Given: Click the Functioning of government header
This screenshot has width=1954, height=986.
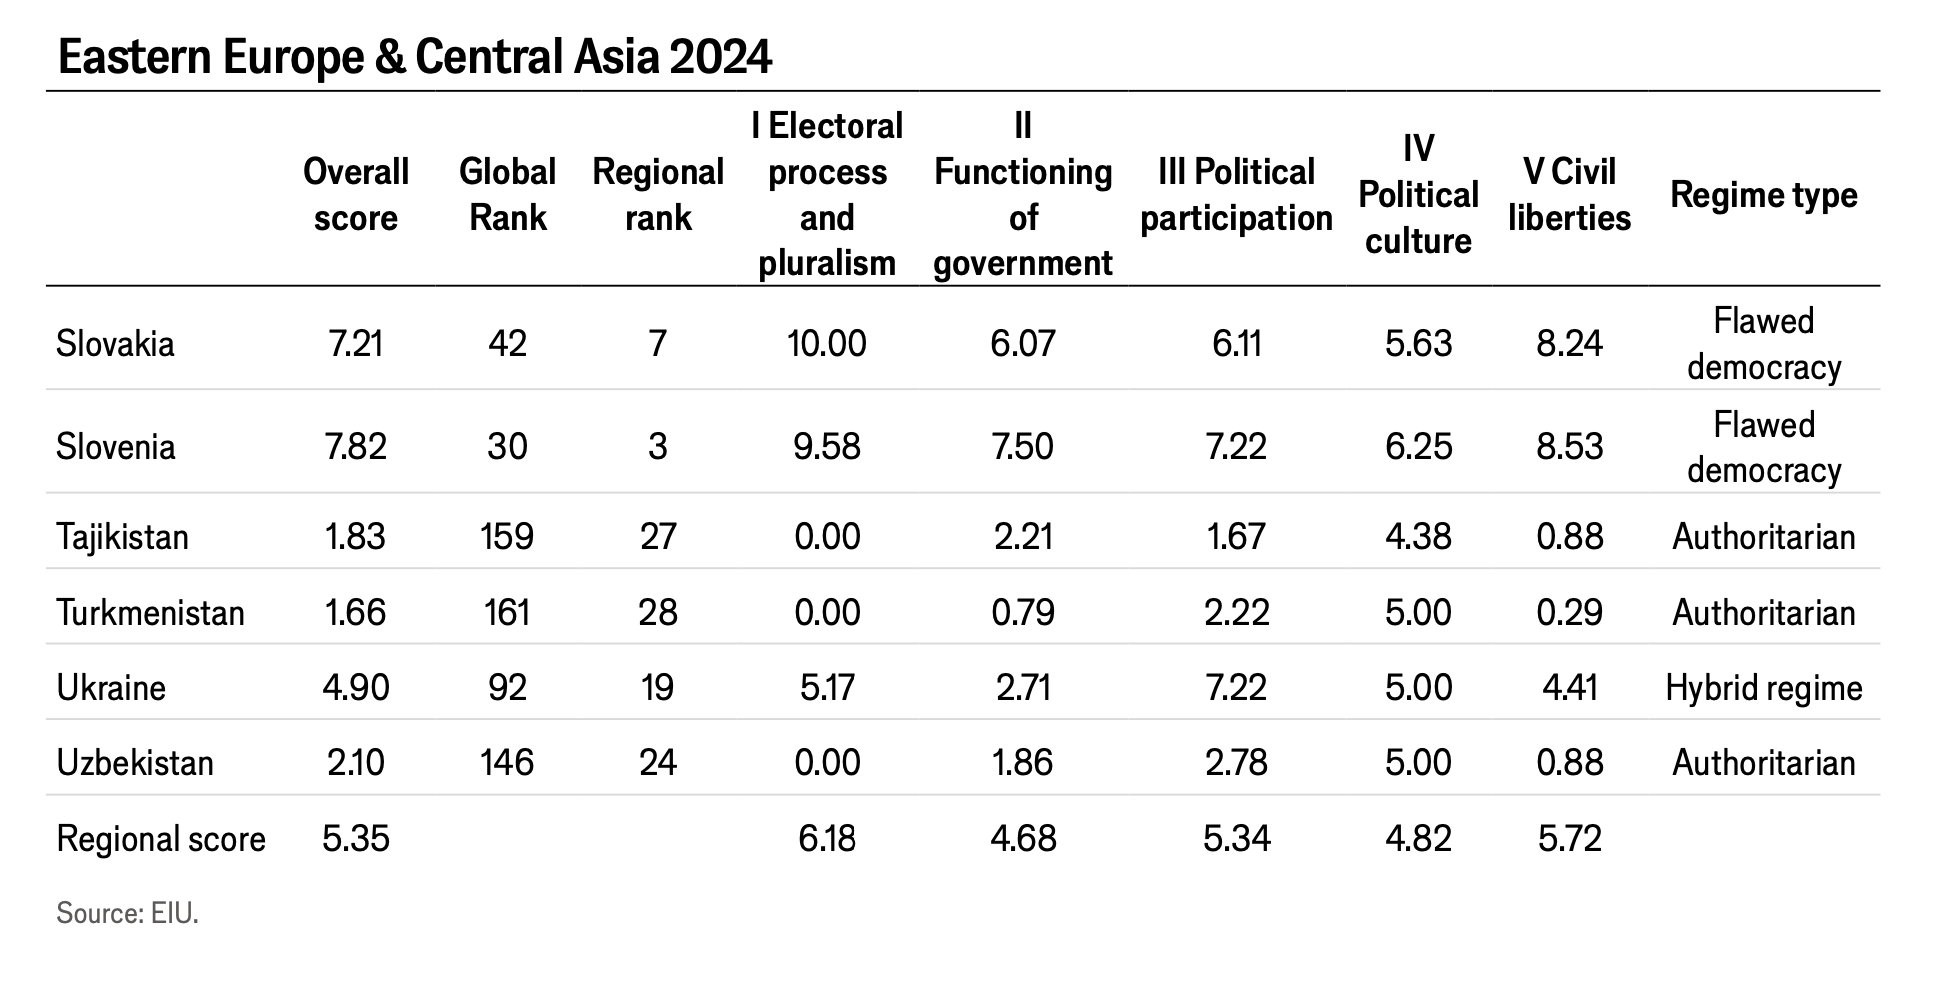Looking at the screenshot, I should click(1022, 195).
